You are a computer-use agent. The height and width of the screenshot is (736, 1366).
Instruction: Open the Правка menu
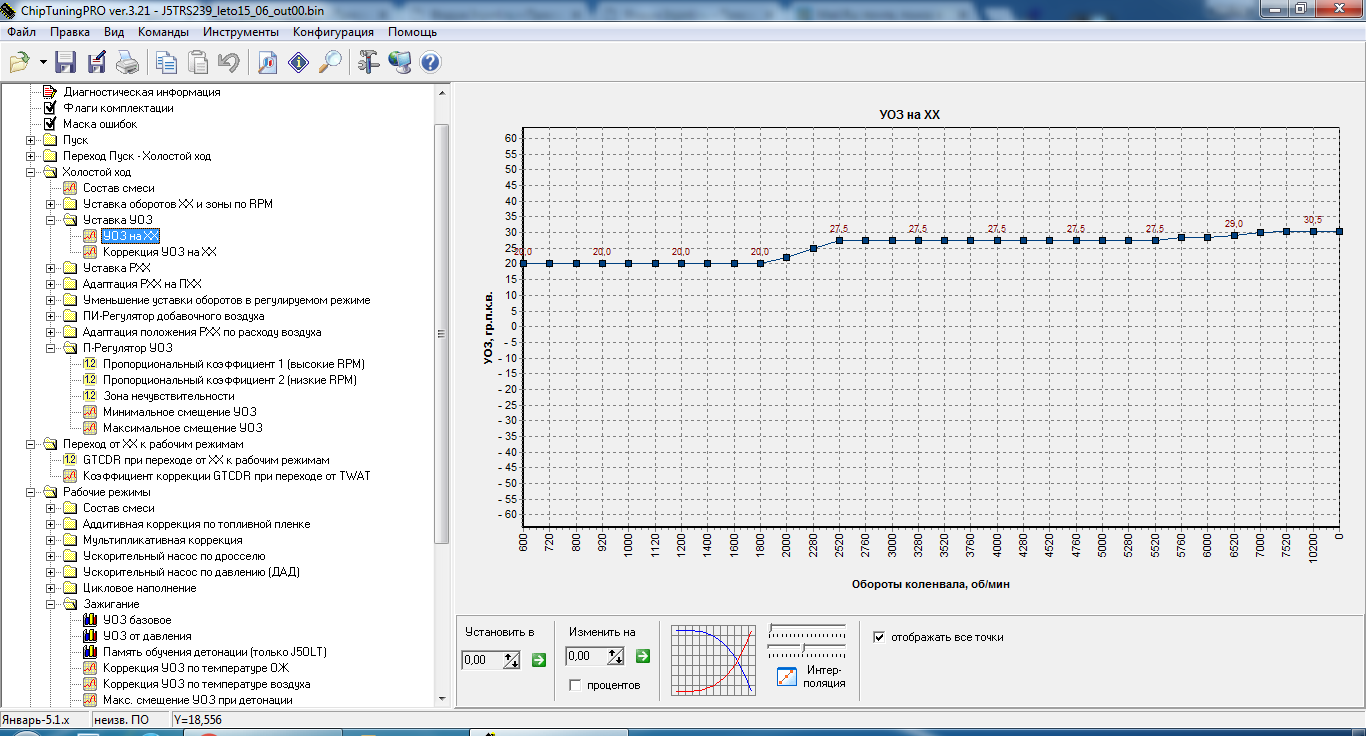point(70,32)
